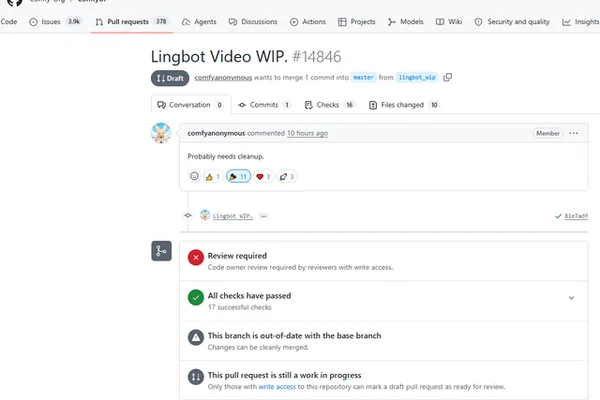
Task: Open Security and quality tab
Action: click(512, 22)
